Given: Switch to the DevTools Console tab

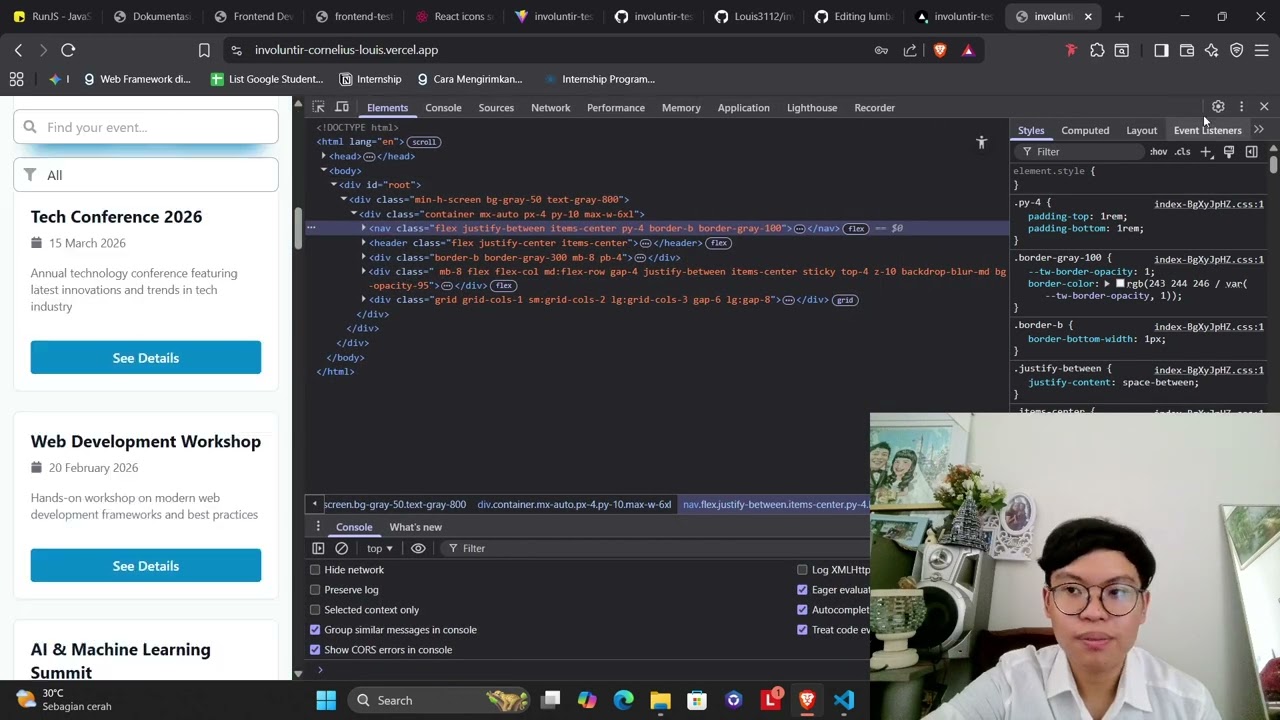Looking at the screenshot, I should pyautogui.click(x=443, y=108).
